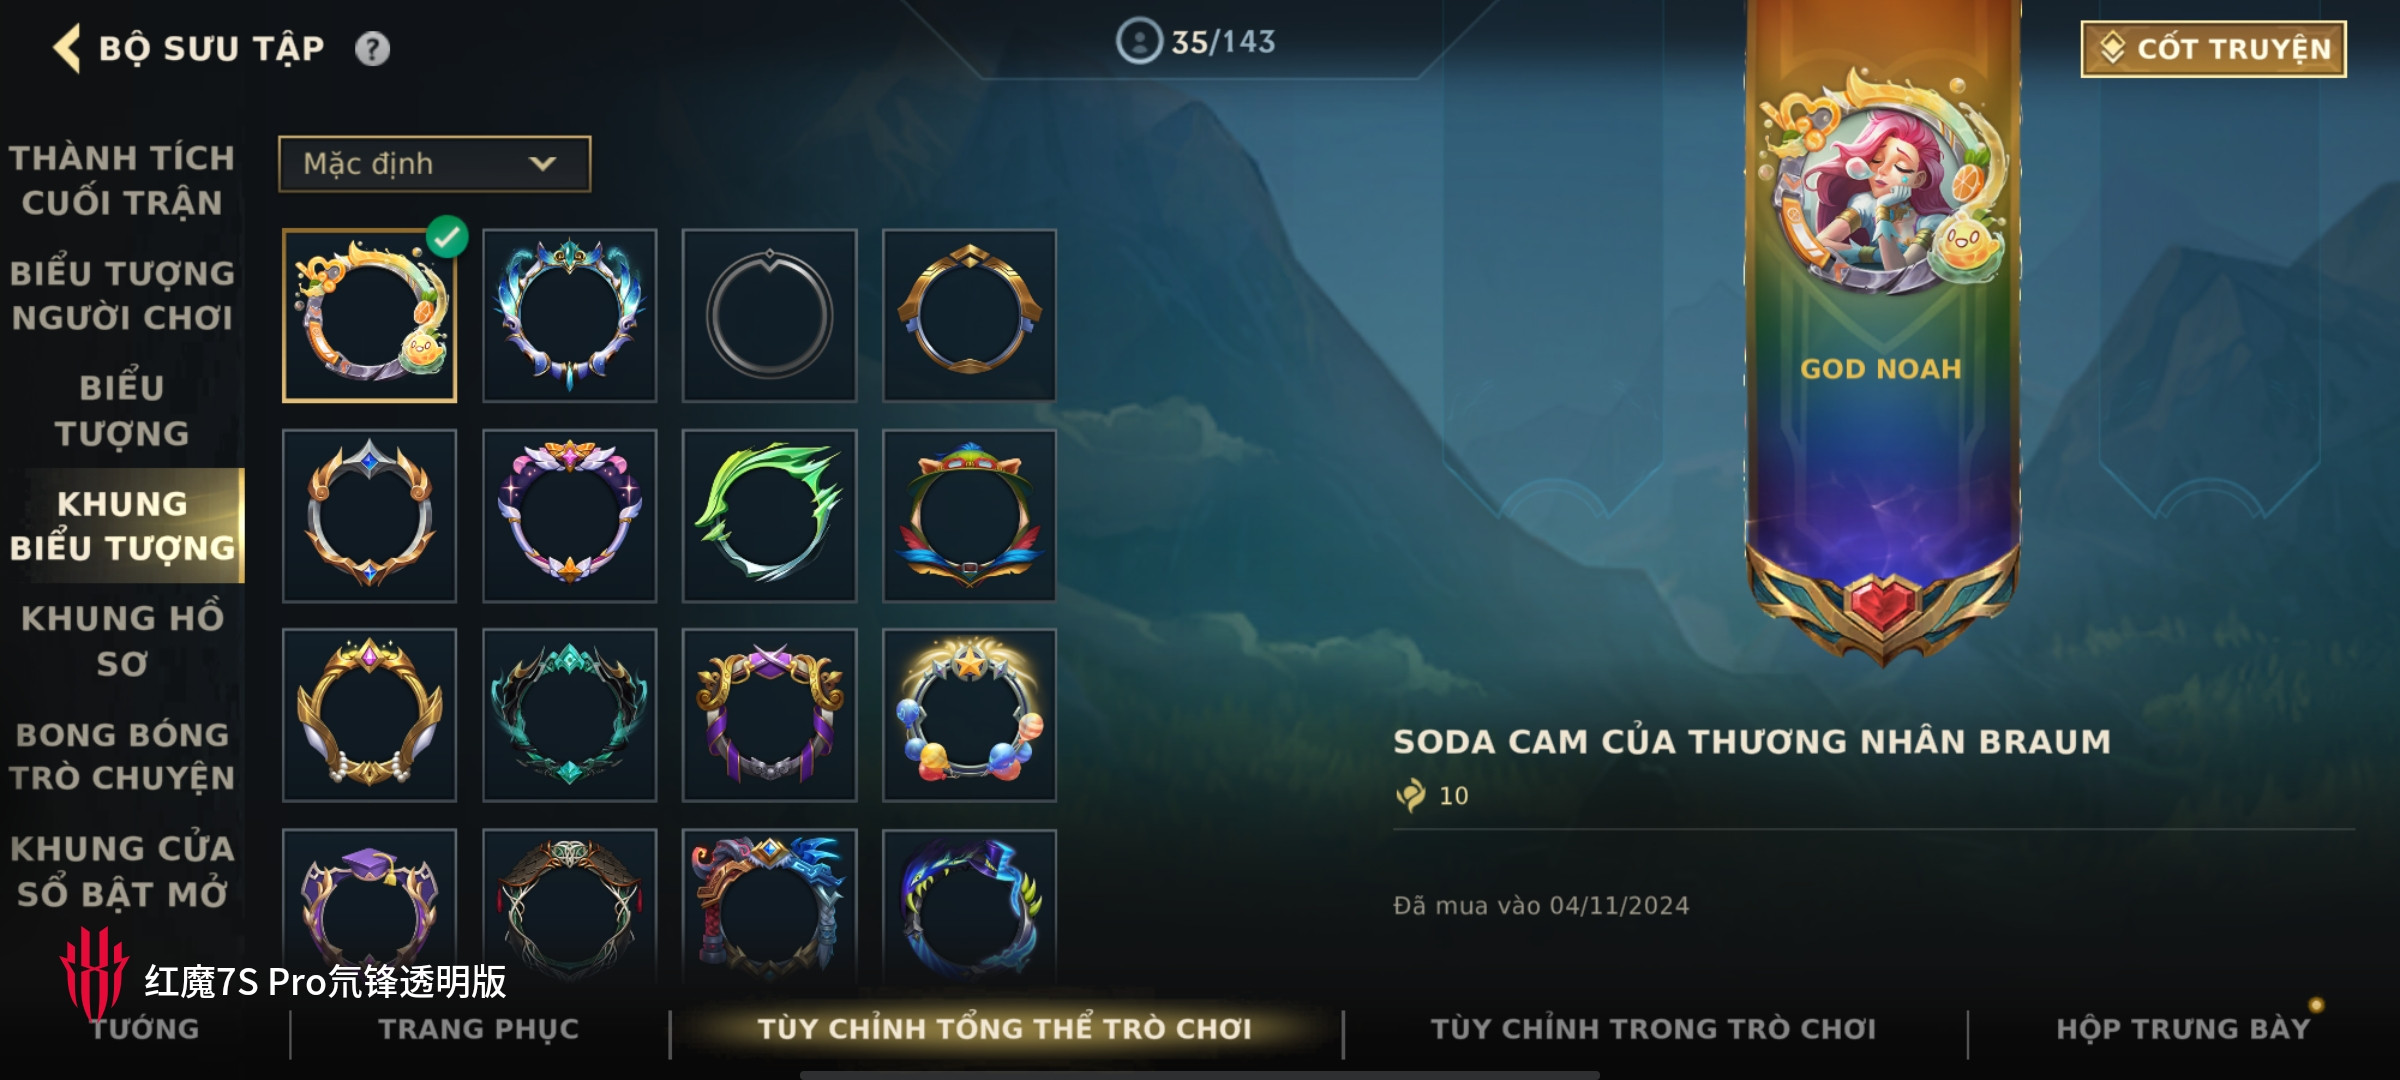Go back with the left arrow icon
This screenshot has width=2400, height=1080.
[66, 48]
